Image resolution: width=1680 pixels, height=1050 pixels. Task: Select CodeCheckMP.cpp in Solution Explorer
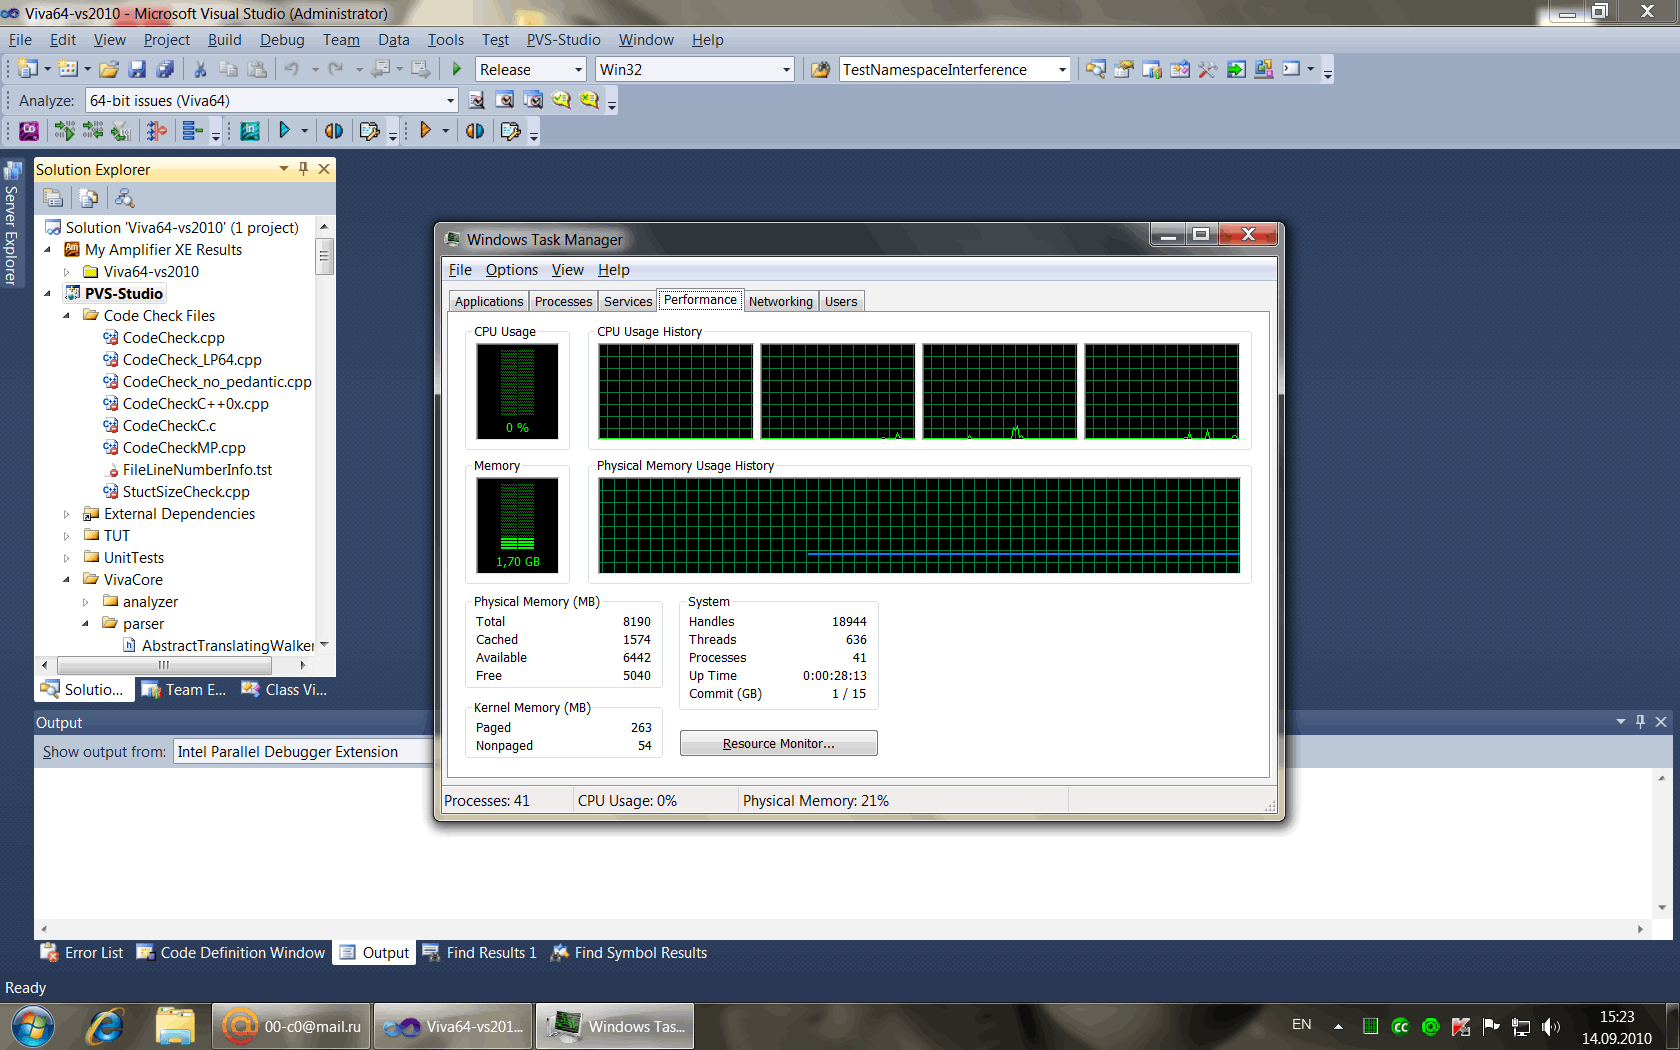point(184,448)
